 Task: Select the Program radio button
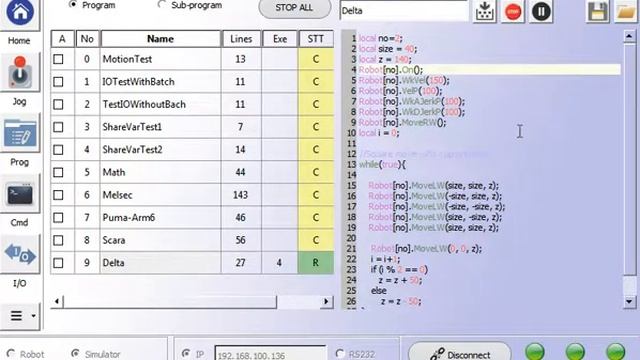[x=73, y=4]
